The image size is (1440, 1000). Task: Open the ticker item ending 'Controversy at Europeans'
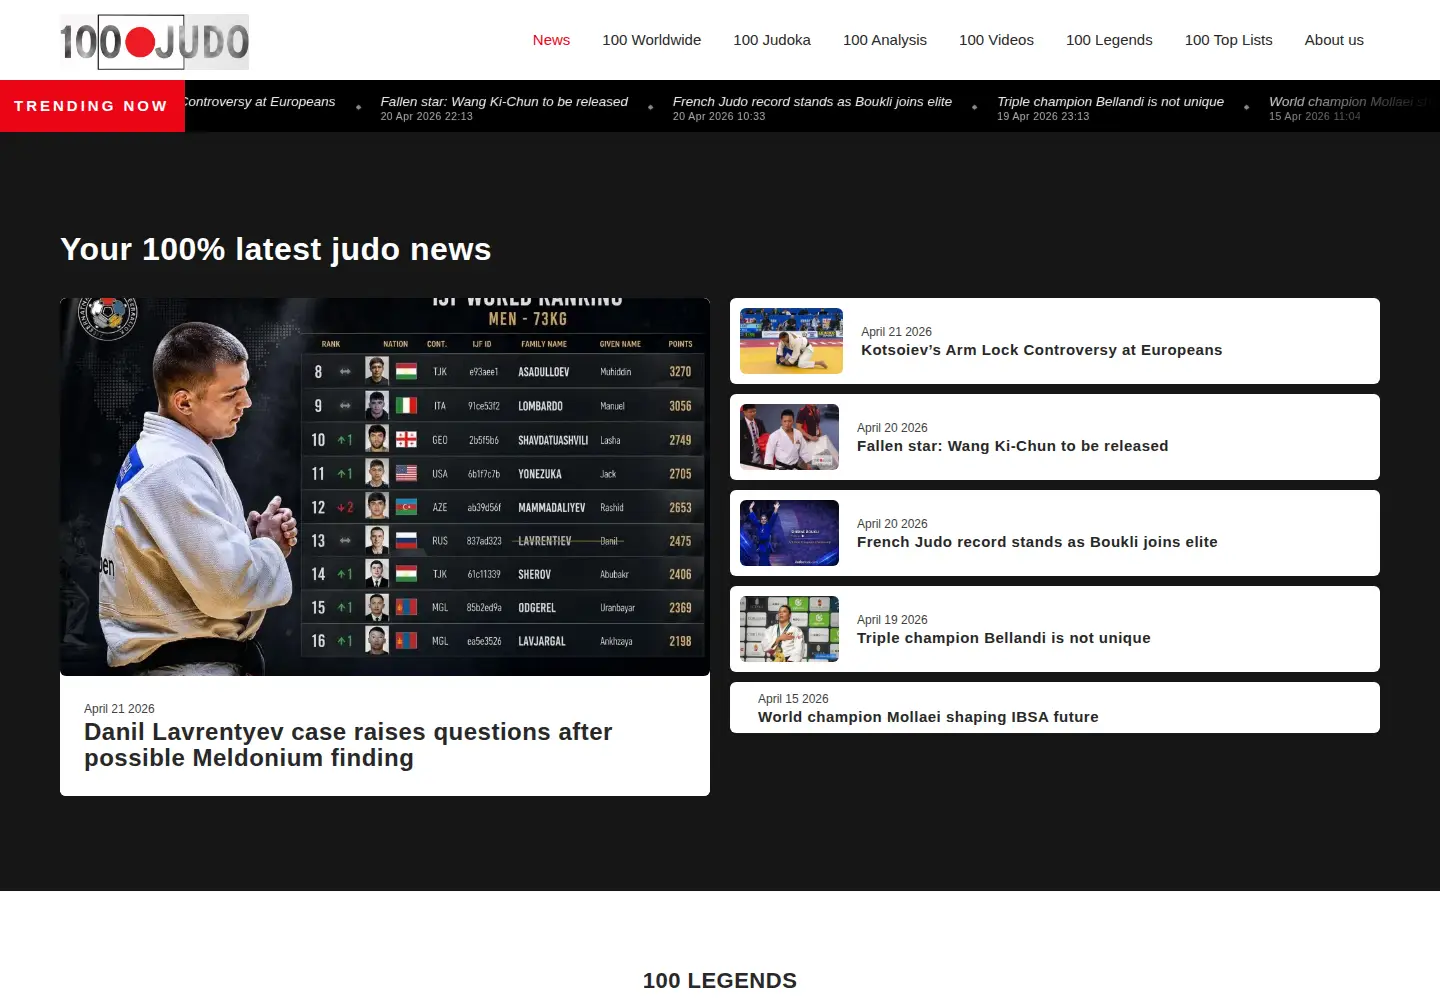(x=260, y=102)
